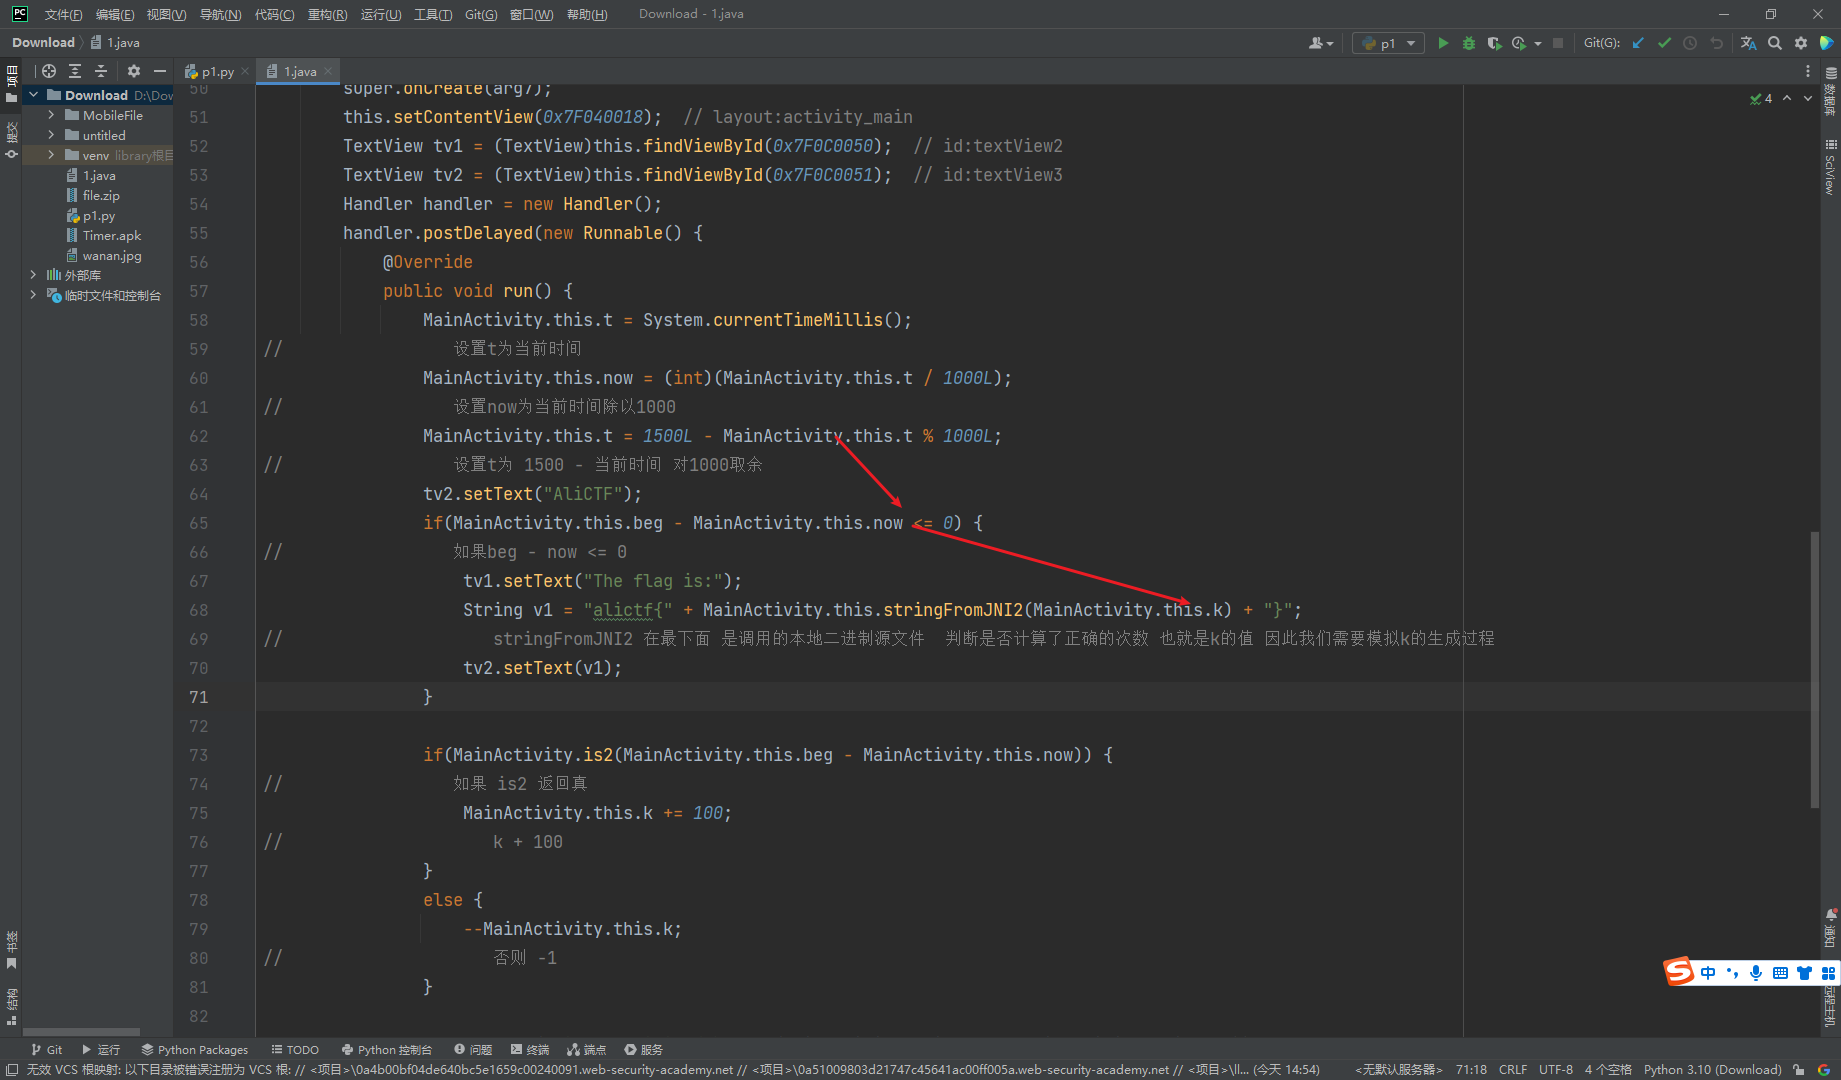Screen dimensions: 1841x1080
Task: Open the 导航(N) menu
Action: (220, 14)
